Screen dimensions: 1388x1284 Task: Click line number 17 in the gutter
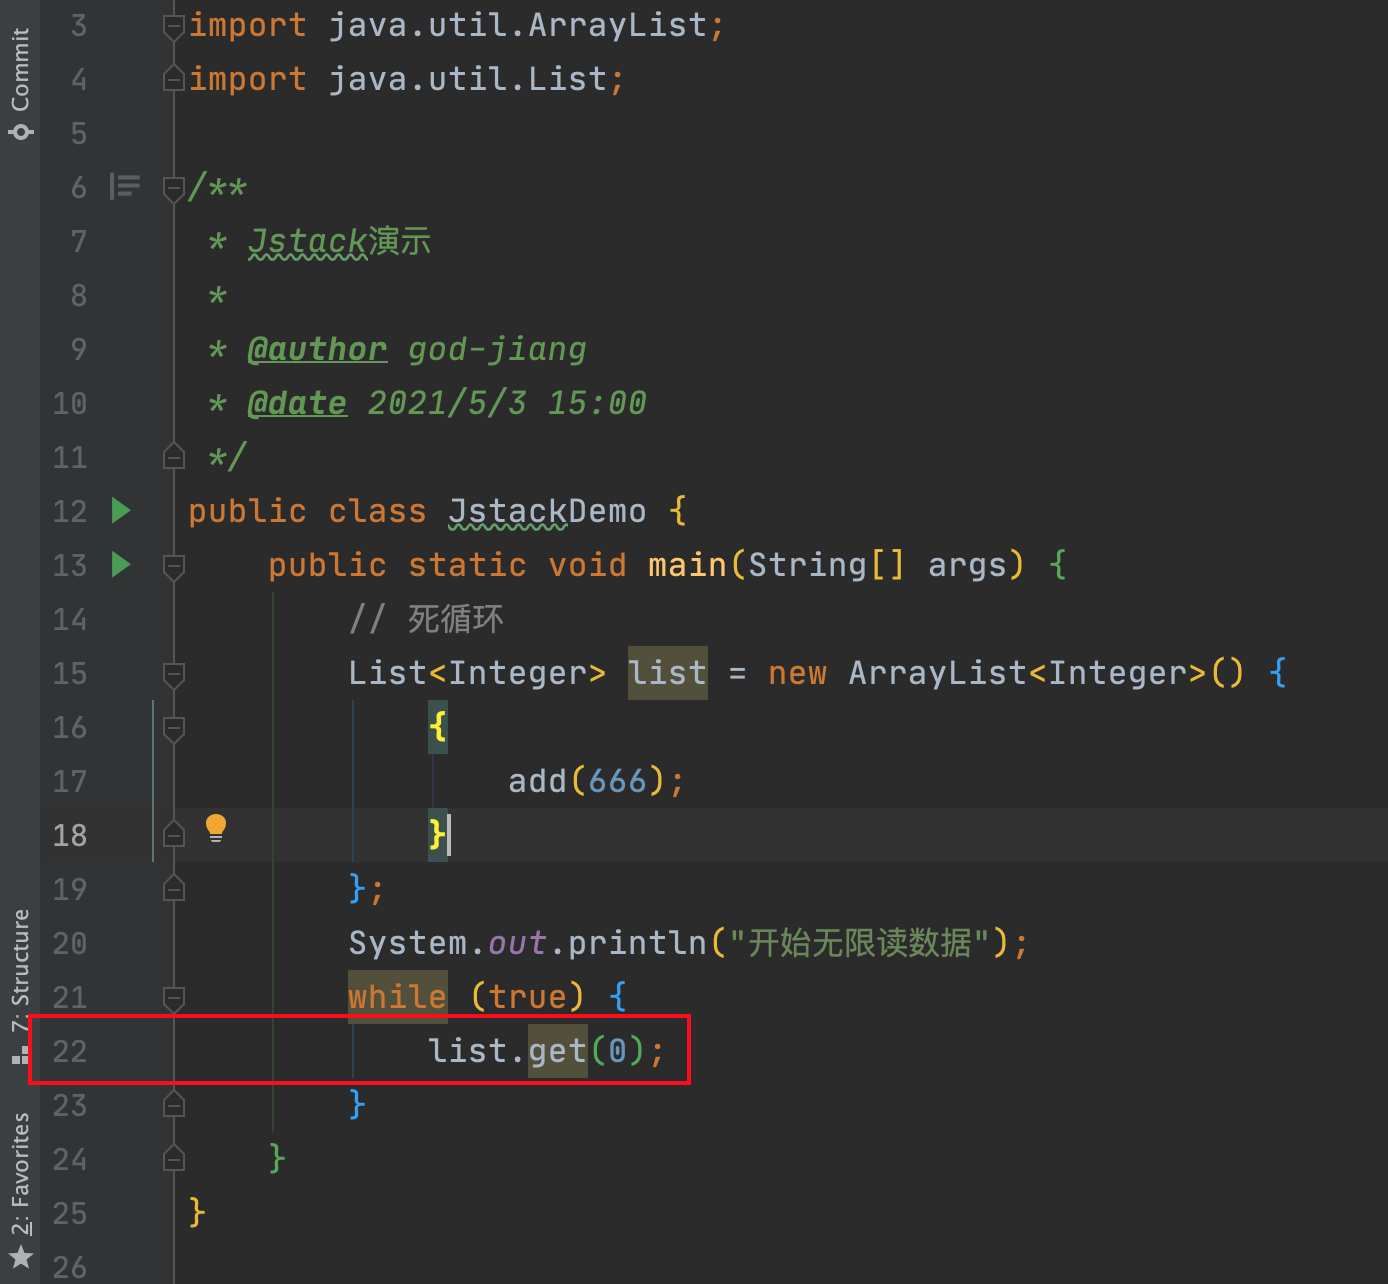click(70, 781)
